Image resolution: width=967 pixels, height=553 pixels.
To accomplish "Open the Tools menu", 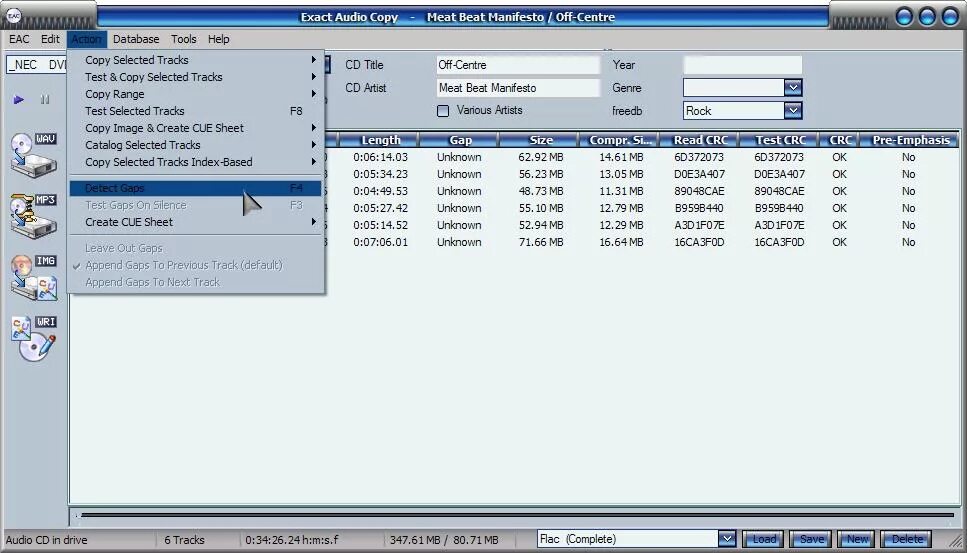I will tap(184, 39).
